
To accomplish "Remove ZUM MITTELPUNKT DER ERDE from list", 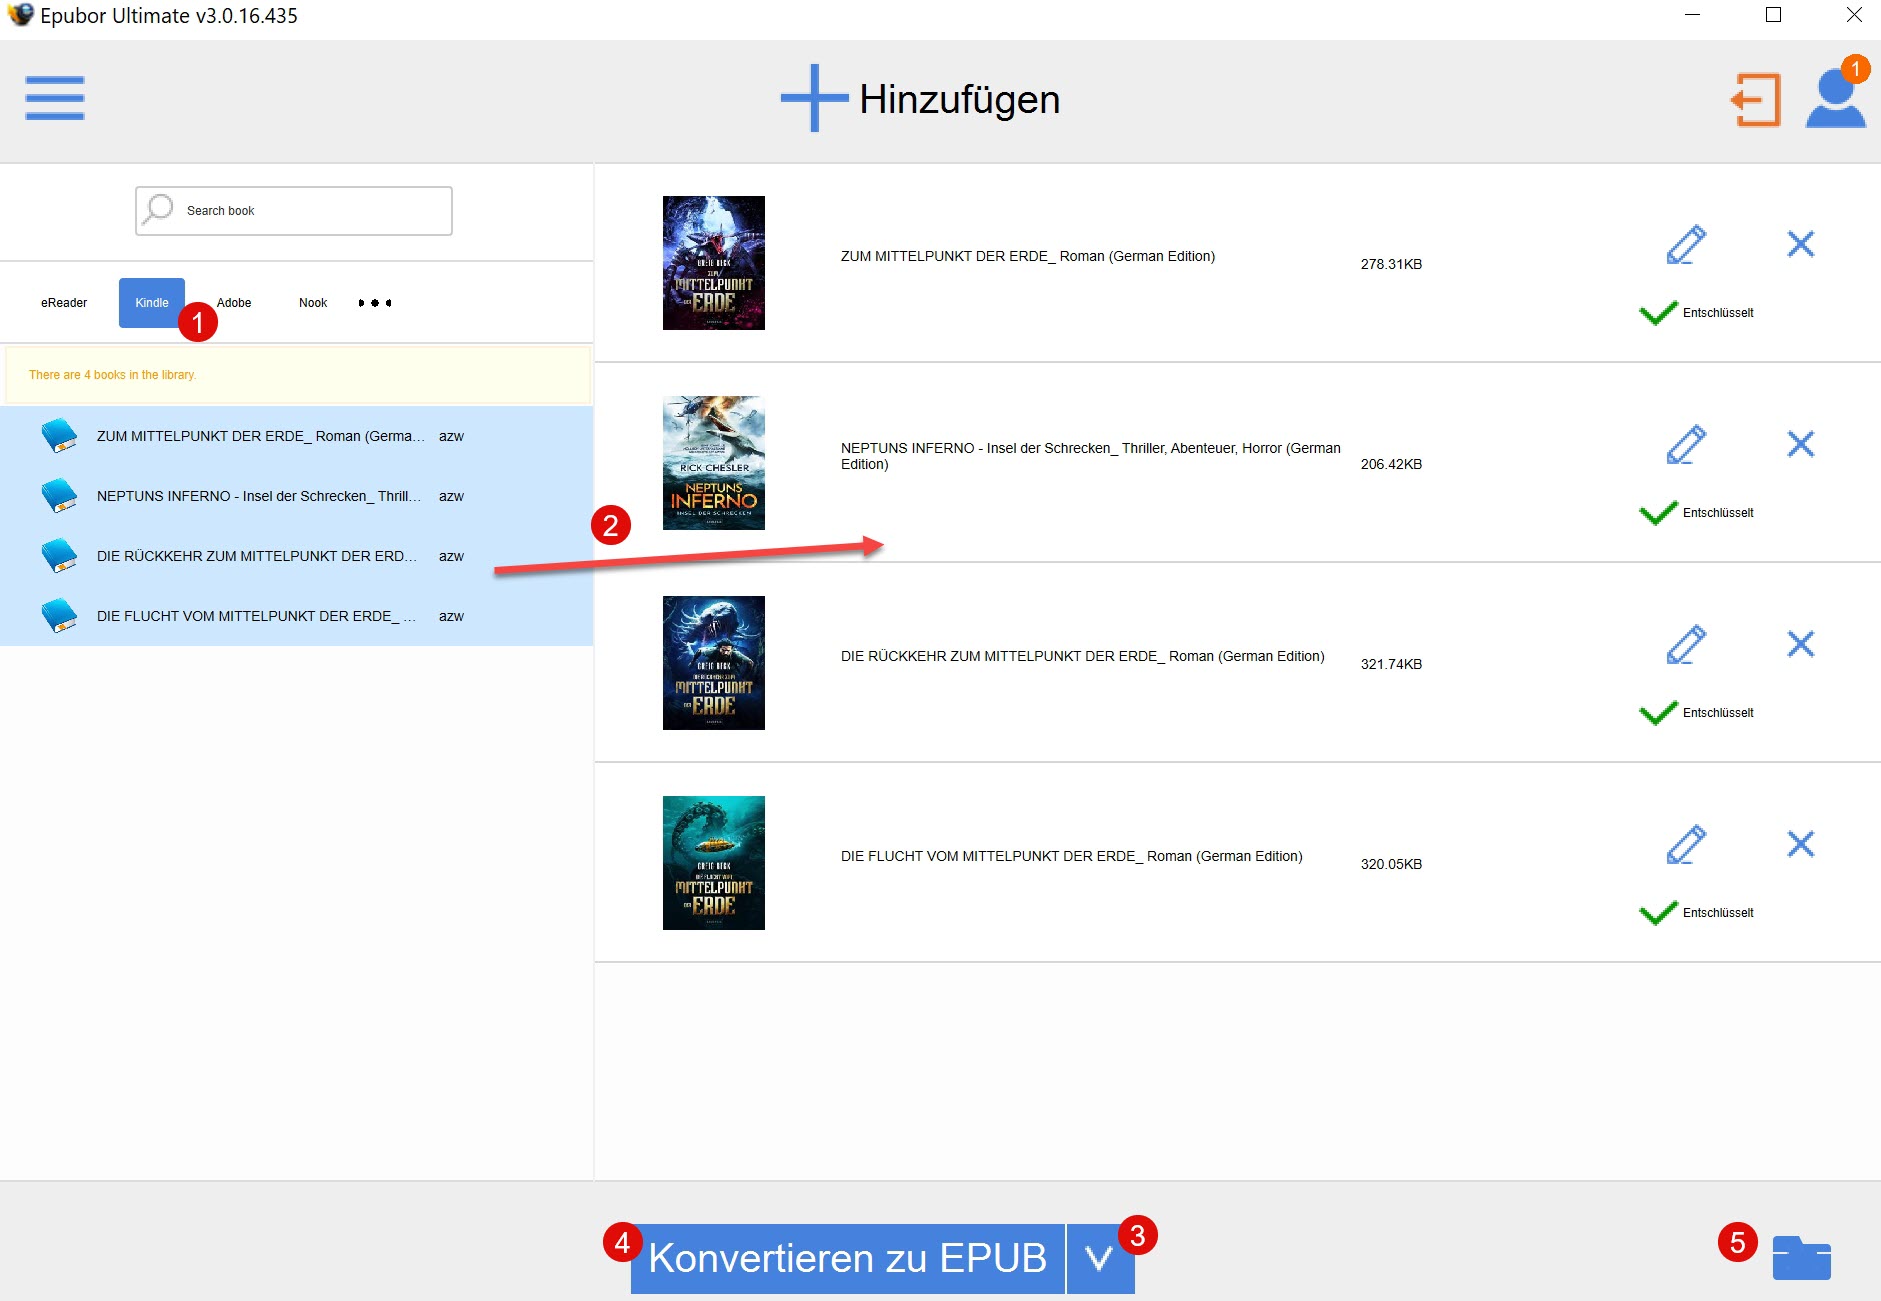I will click(1800, 244).
